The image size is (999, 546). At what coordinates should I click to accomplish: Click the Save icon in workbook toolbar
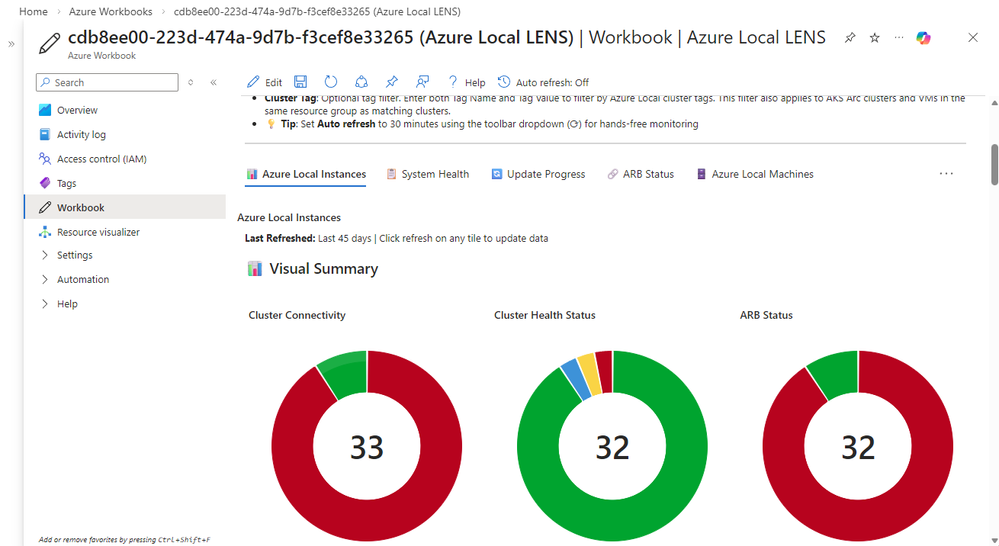pyautogui.click(x=300, y=82)
